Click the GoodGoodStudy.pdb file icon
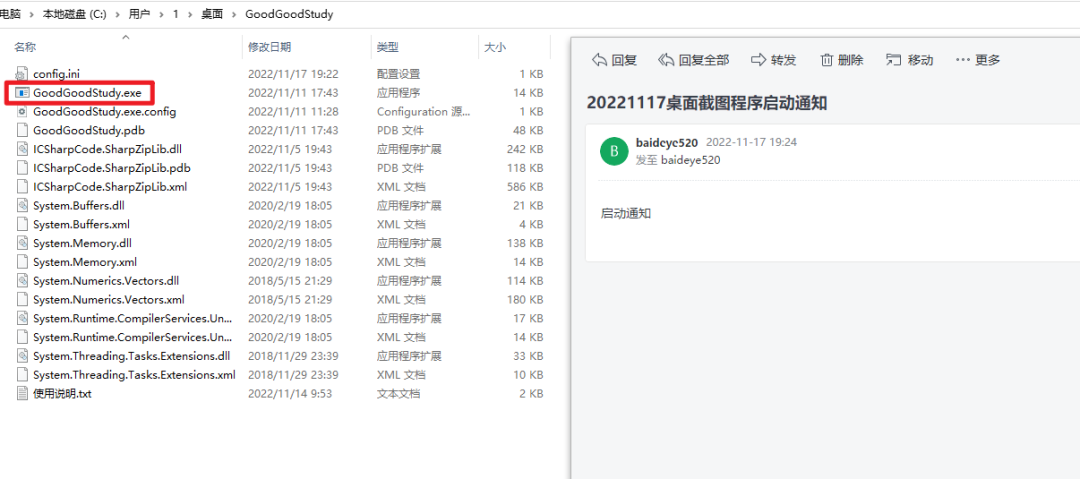This screenshot has width=1080, height=479. click(x=21, y=130)
